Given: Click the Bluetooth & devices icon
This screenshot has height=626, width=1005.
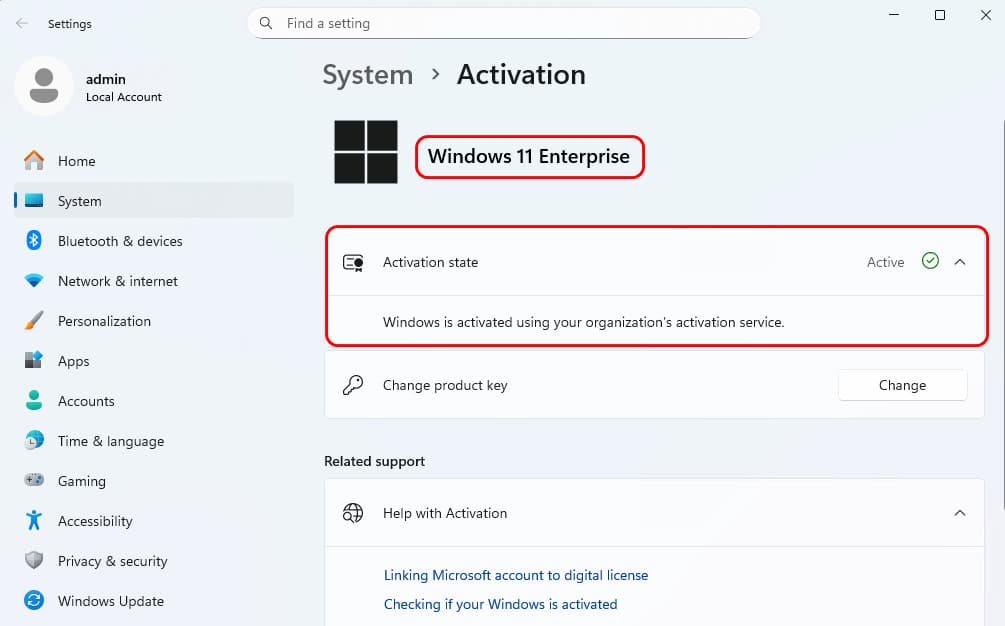Looking at the screenshot, I should click(x=34, y=241).
